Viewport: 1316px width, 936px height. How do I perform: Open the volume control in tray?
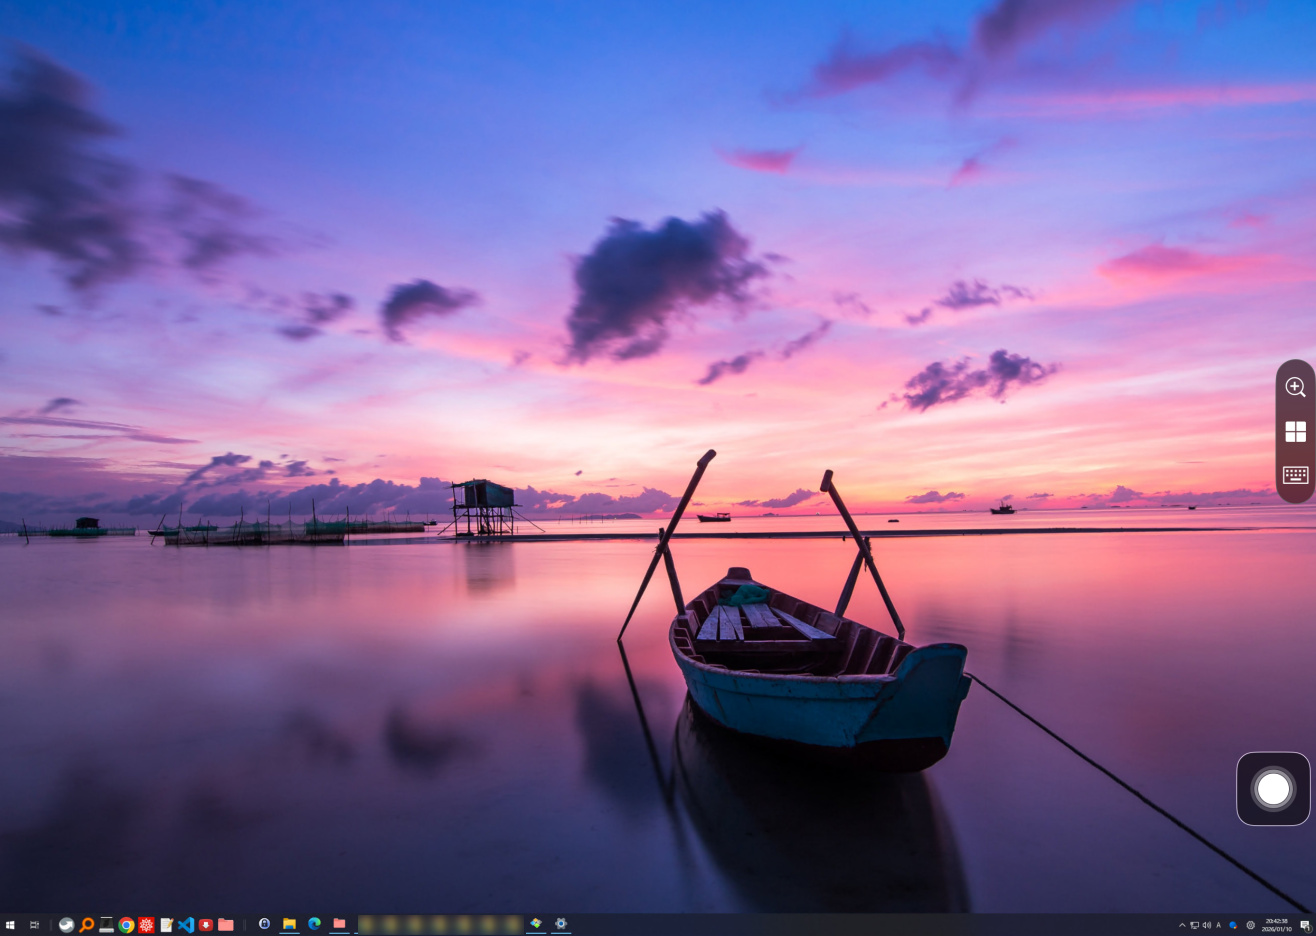[x=1206, y=925]
